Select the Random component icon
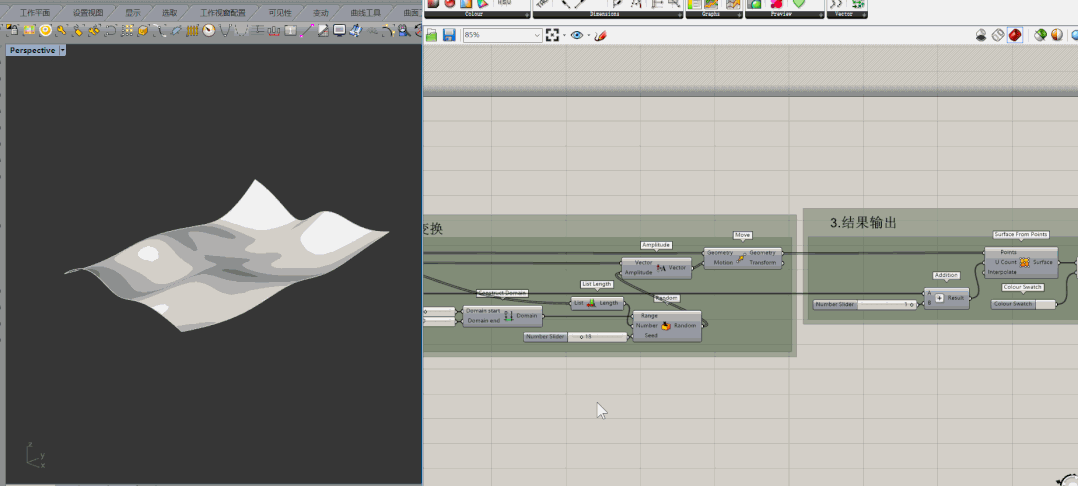 (x=666, y=326)
